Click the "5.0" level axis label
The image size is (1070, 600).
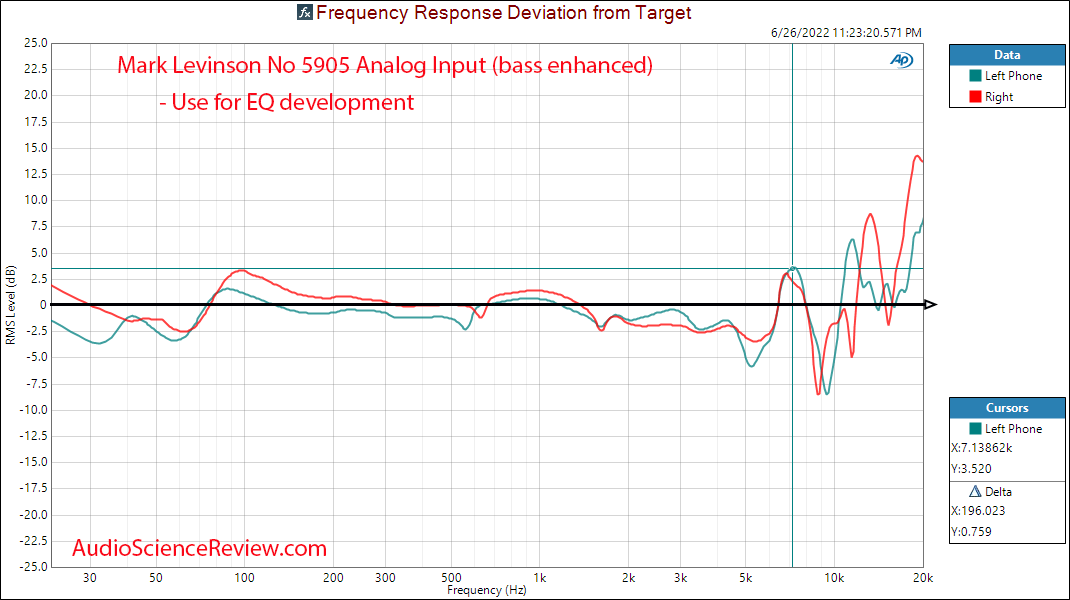(x=38, y=253)
